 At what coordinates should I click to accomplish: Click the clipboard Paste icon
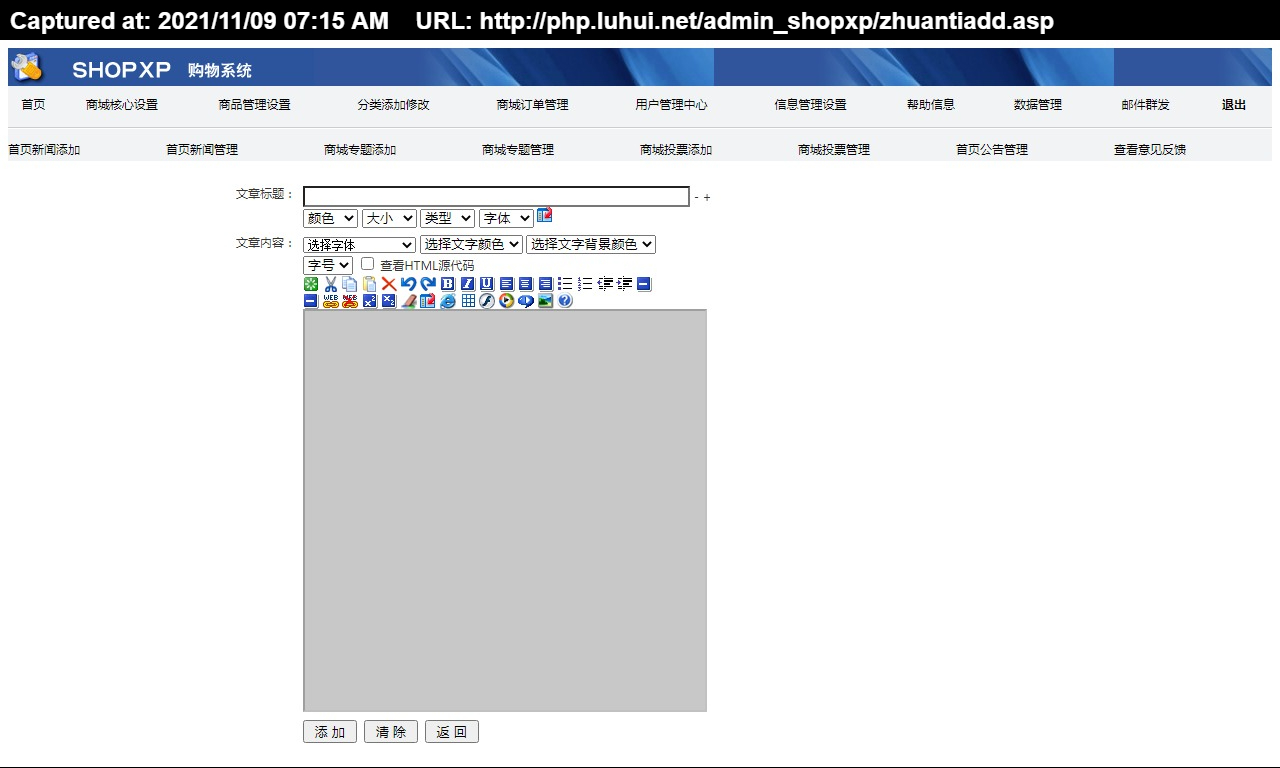[x=369, y=284]
